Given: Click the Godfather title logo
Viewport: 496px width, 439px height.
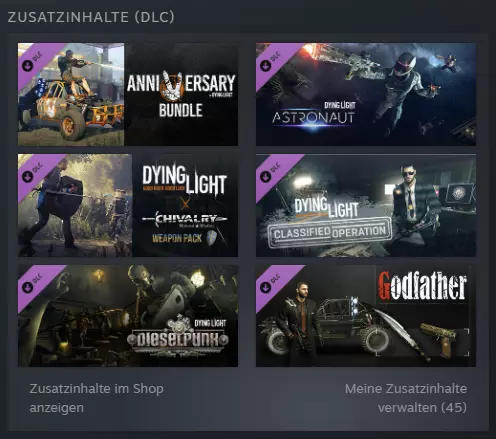Looking at the screenshot, I should click(x=422, y=286).
